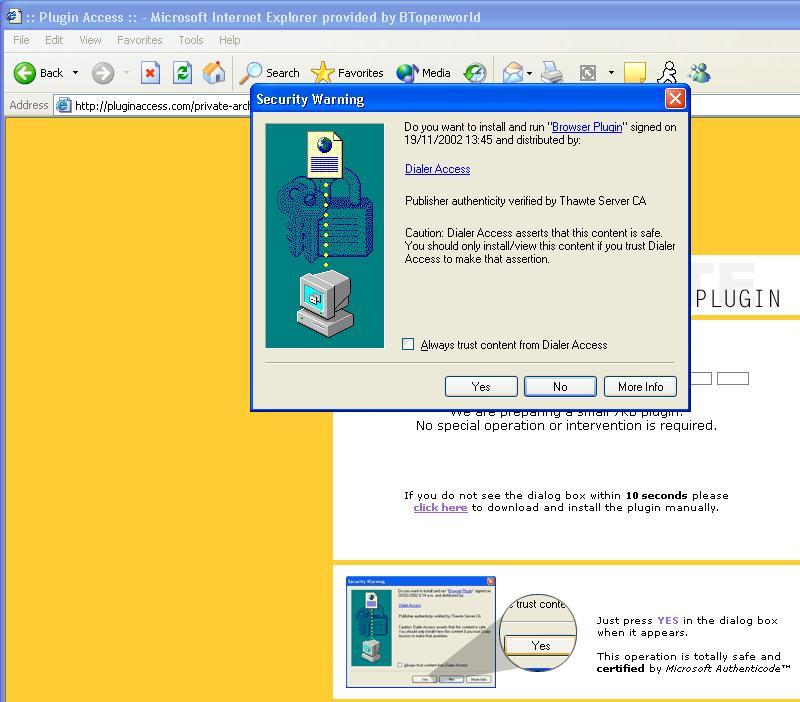Screen dimensions: 800x702
Task: Open the Dialer Access publisher link
Action: (437, 169)
